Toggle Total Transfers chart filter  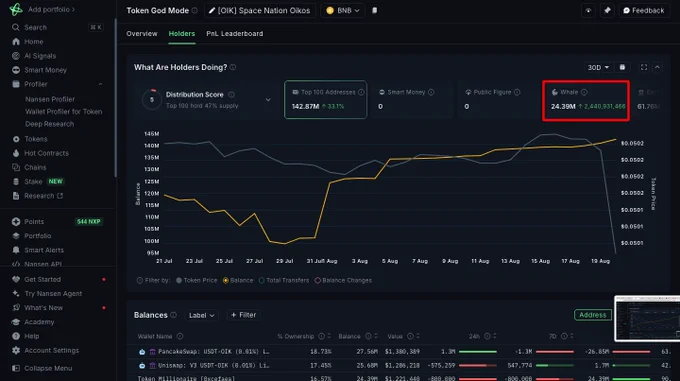284,280
